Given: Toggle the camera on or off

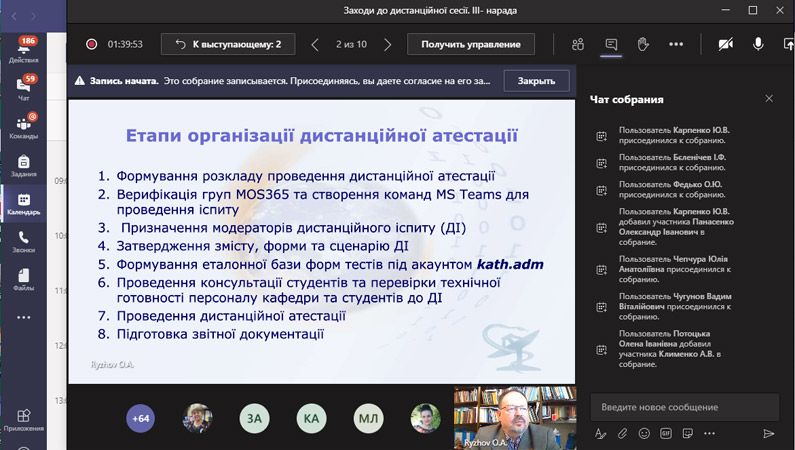Looking at the screenshot, I should click(726, 45).
